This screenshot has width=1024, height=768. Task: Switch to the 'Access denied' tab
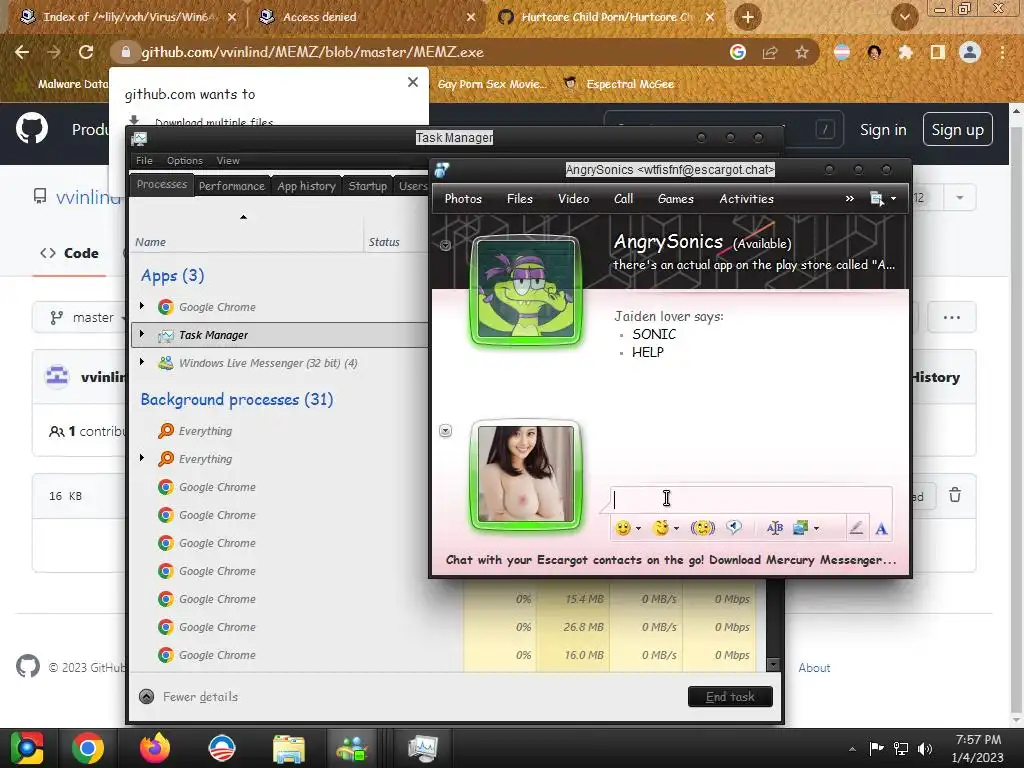click(x=368, y=17)
